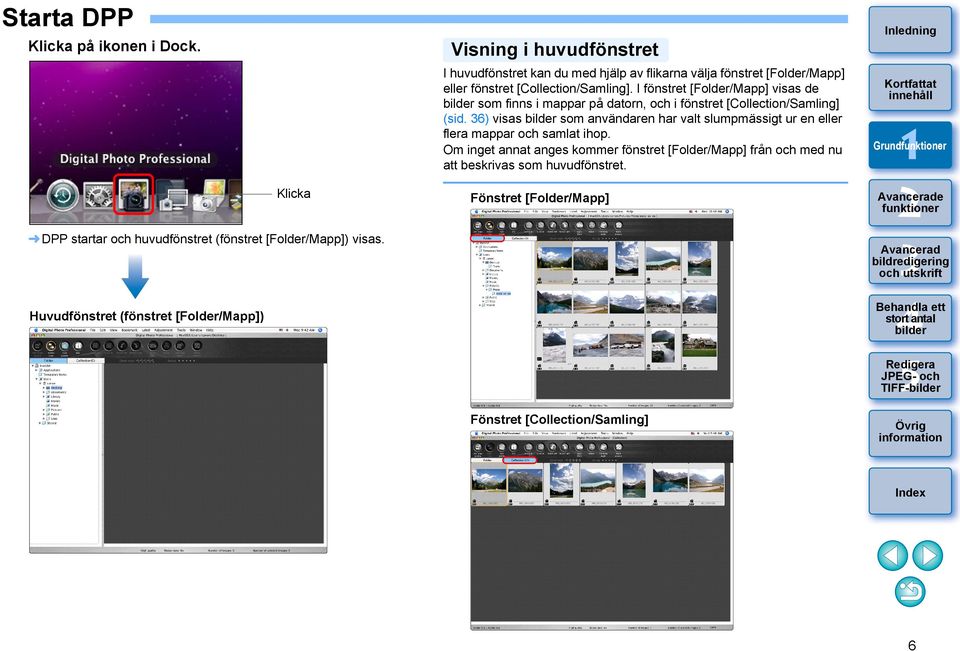Open System Preferences gear icon in Dock
Image resolution: width=960 pixels, height=651 pixels.
[98, 196]
